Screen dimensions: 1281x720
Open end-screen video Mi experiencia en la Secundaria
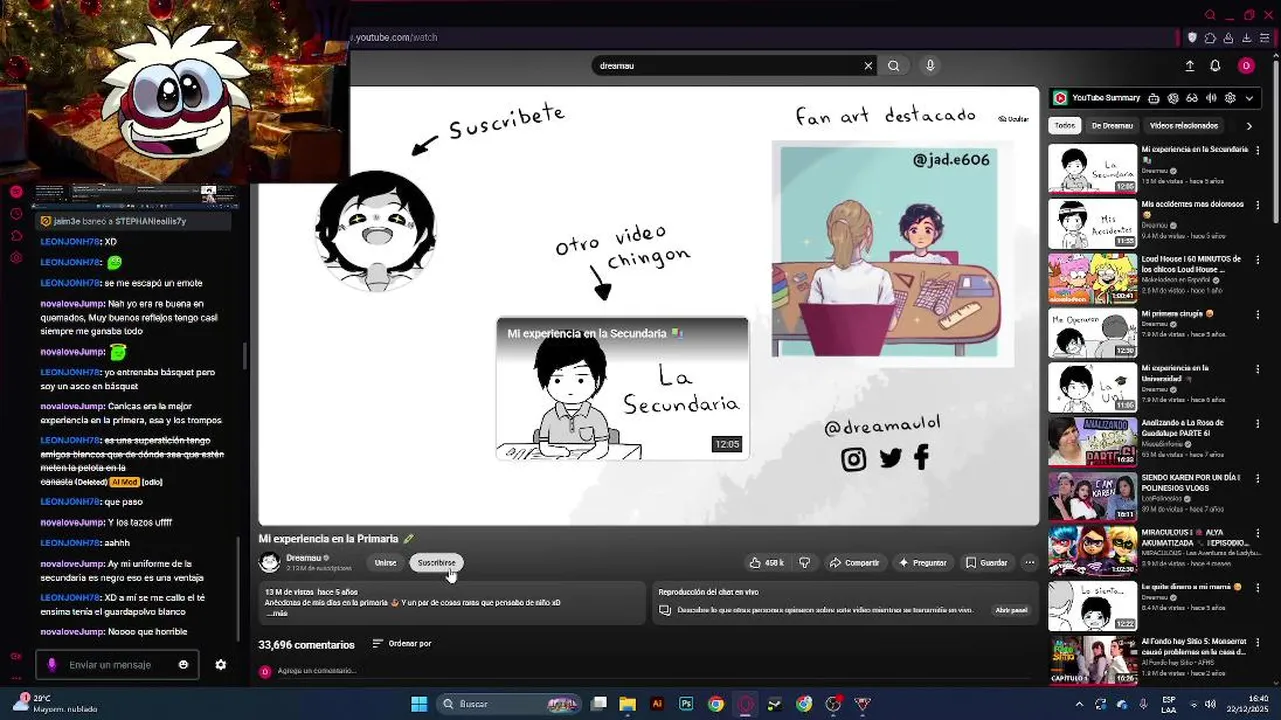click(x=622, y=389)
